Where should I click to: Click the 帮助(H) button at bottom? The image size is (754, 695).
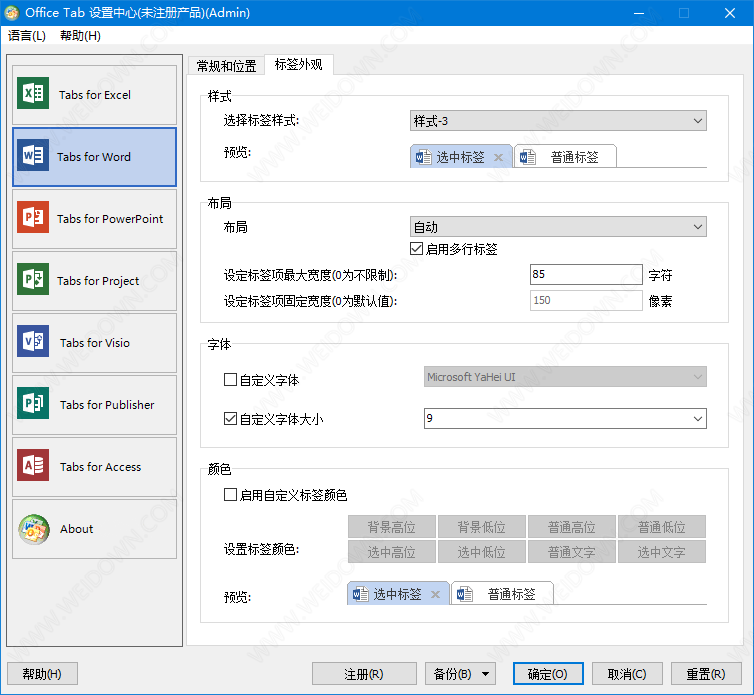[x=42, y=674]
